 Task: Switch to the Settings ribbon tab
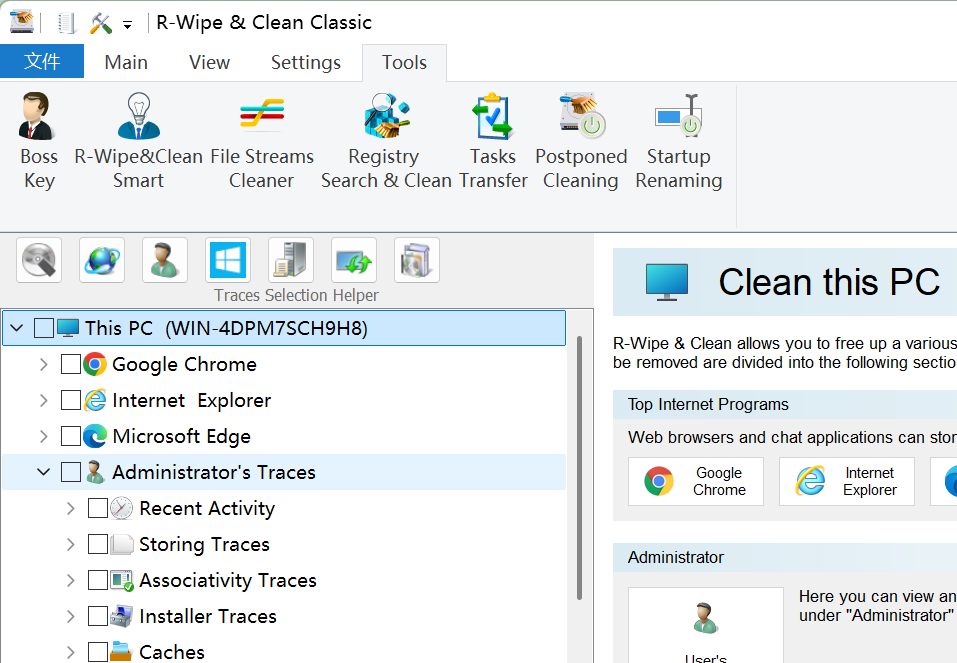pos(305,62)
